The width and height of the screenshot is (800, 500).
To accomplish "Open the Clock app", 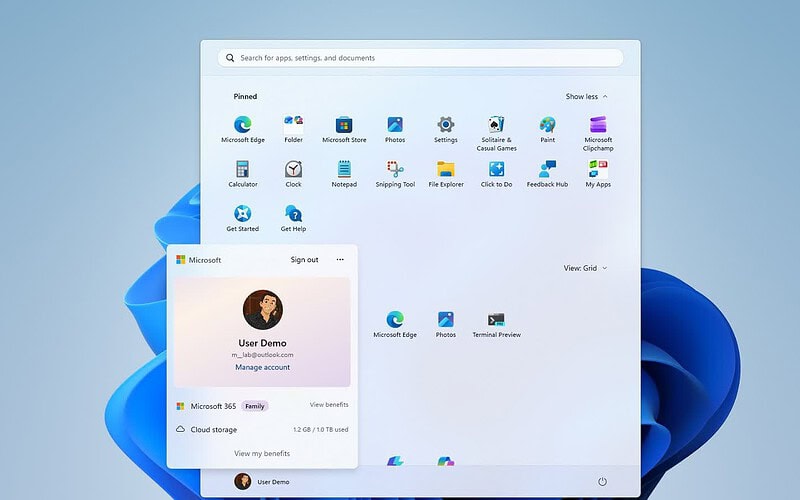I will pyautogui.click(x=293, y=174).
